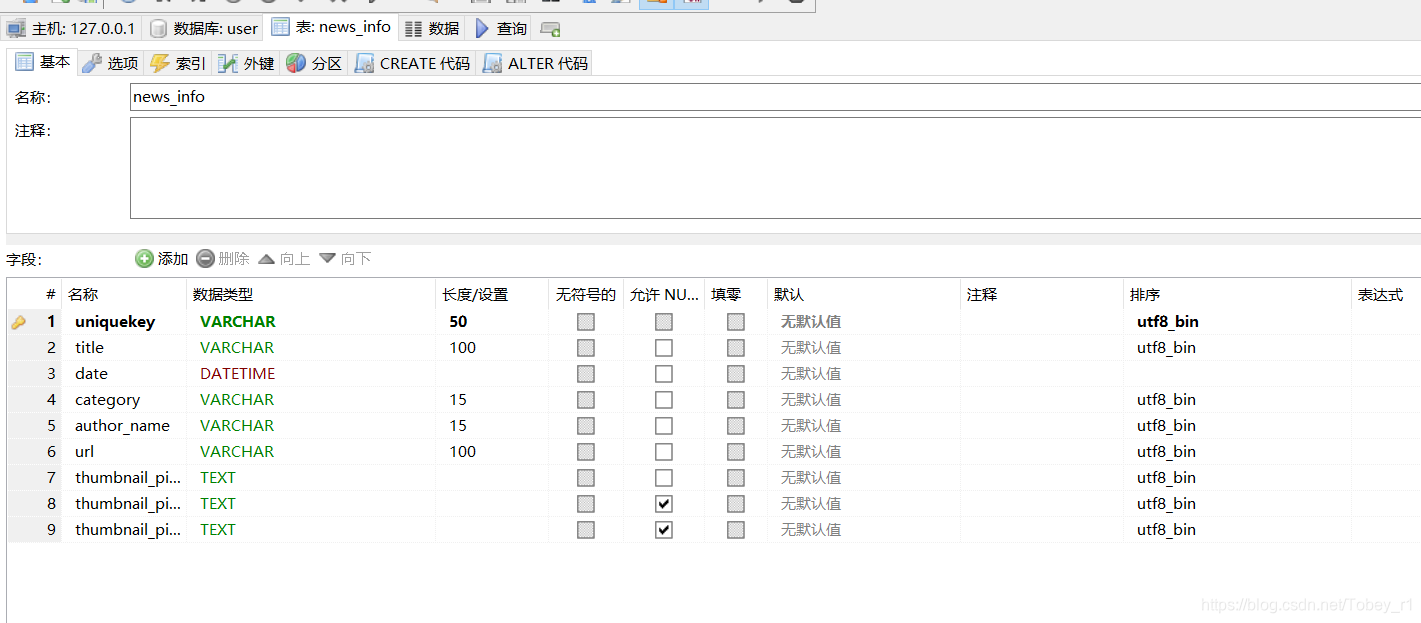Switch to host 127.0.0.1 tab
The height and width of the screenshot is (623, 1421).
click(x=71, y=28)
